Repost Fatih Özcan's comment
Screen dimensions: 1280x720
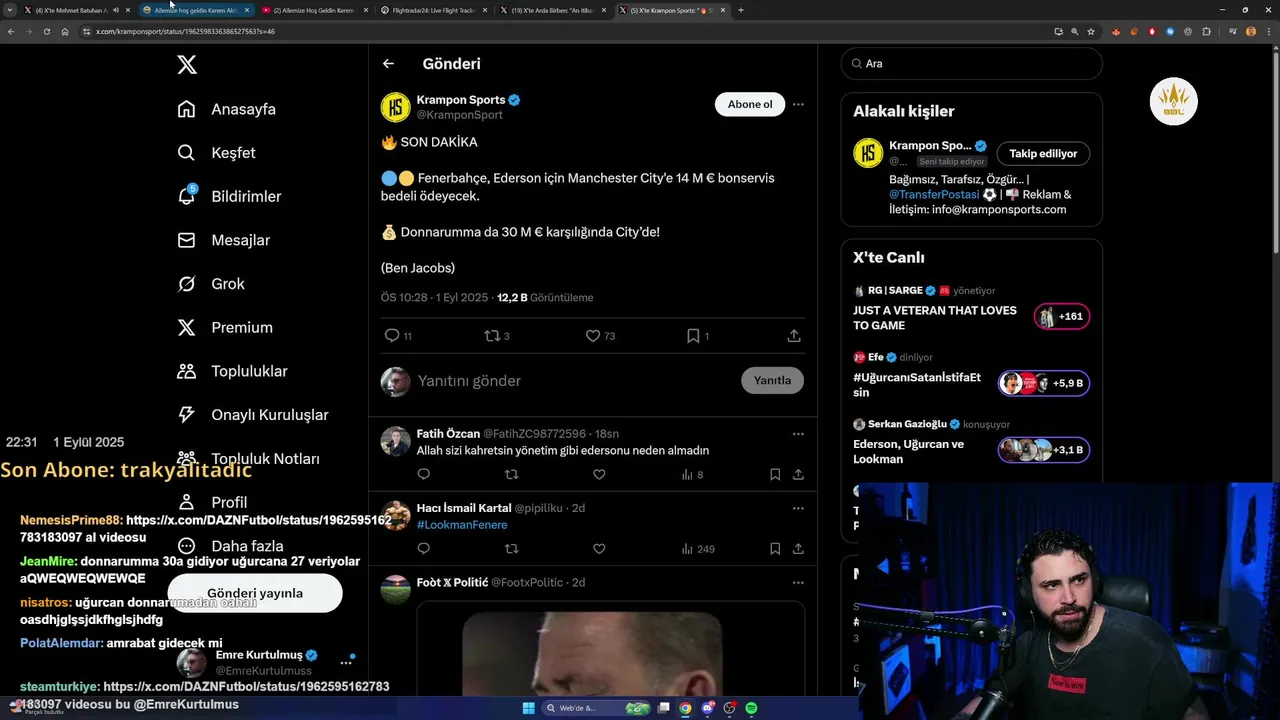pyautogui.click(x=512, y=475)
